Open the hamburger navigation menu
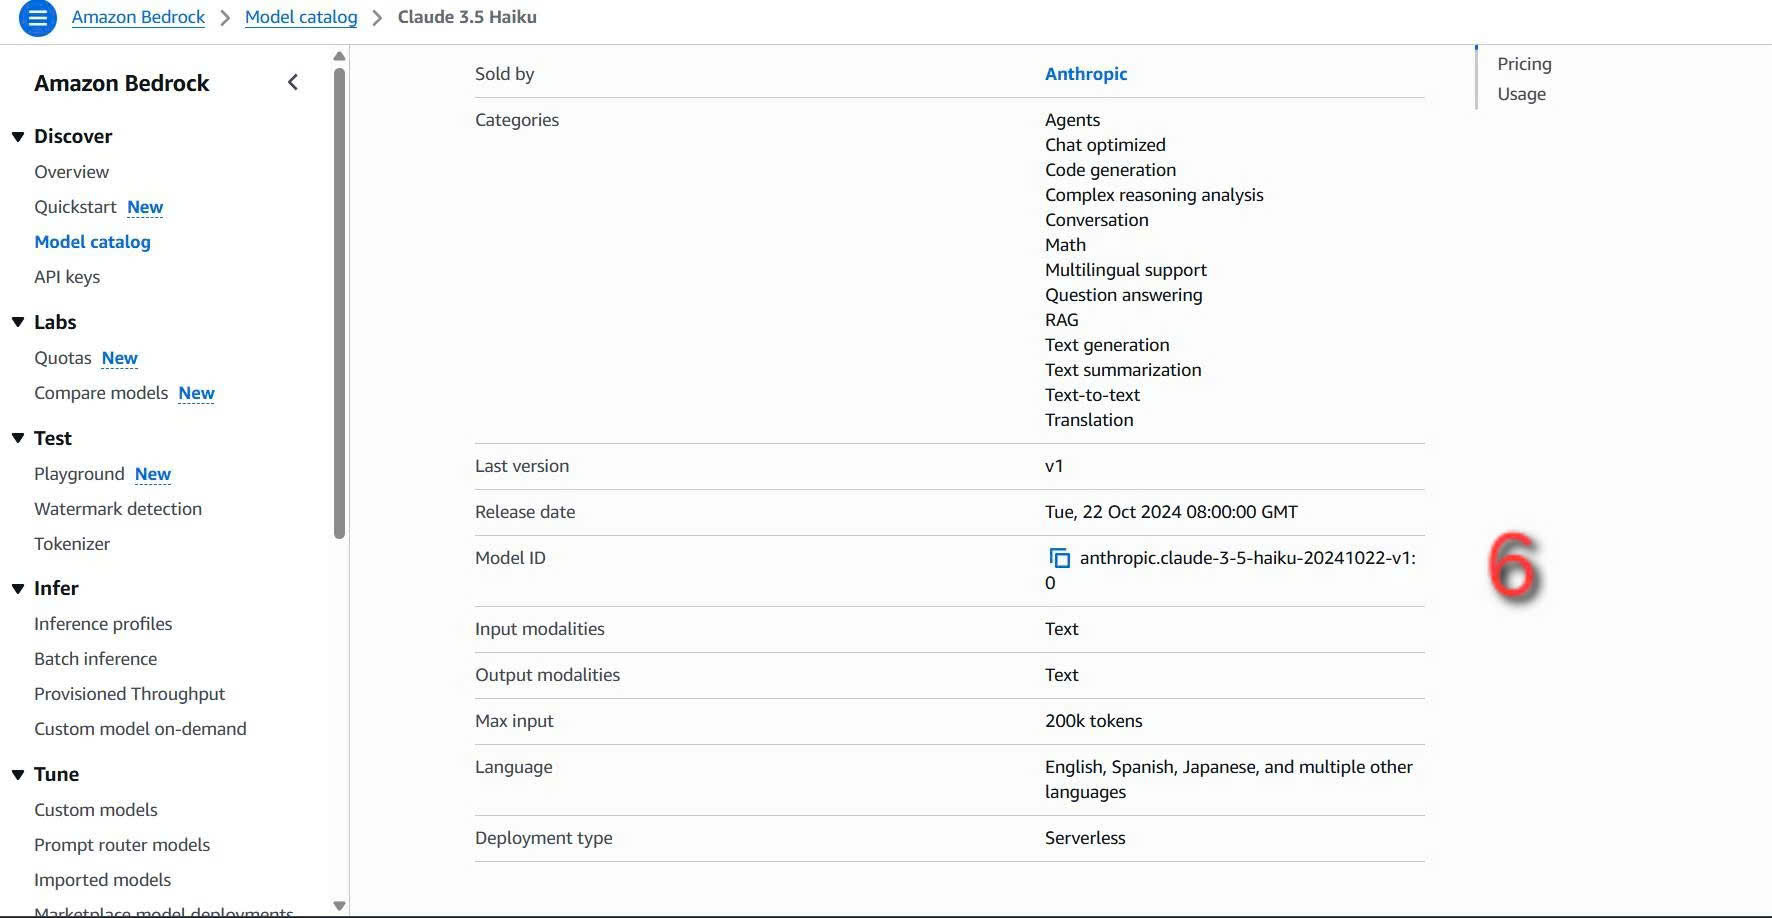The width and height of the screenshot is (1772, 918). pos(37,18)
